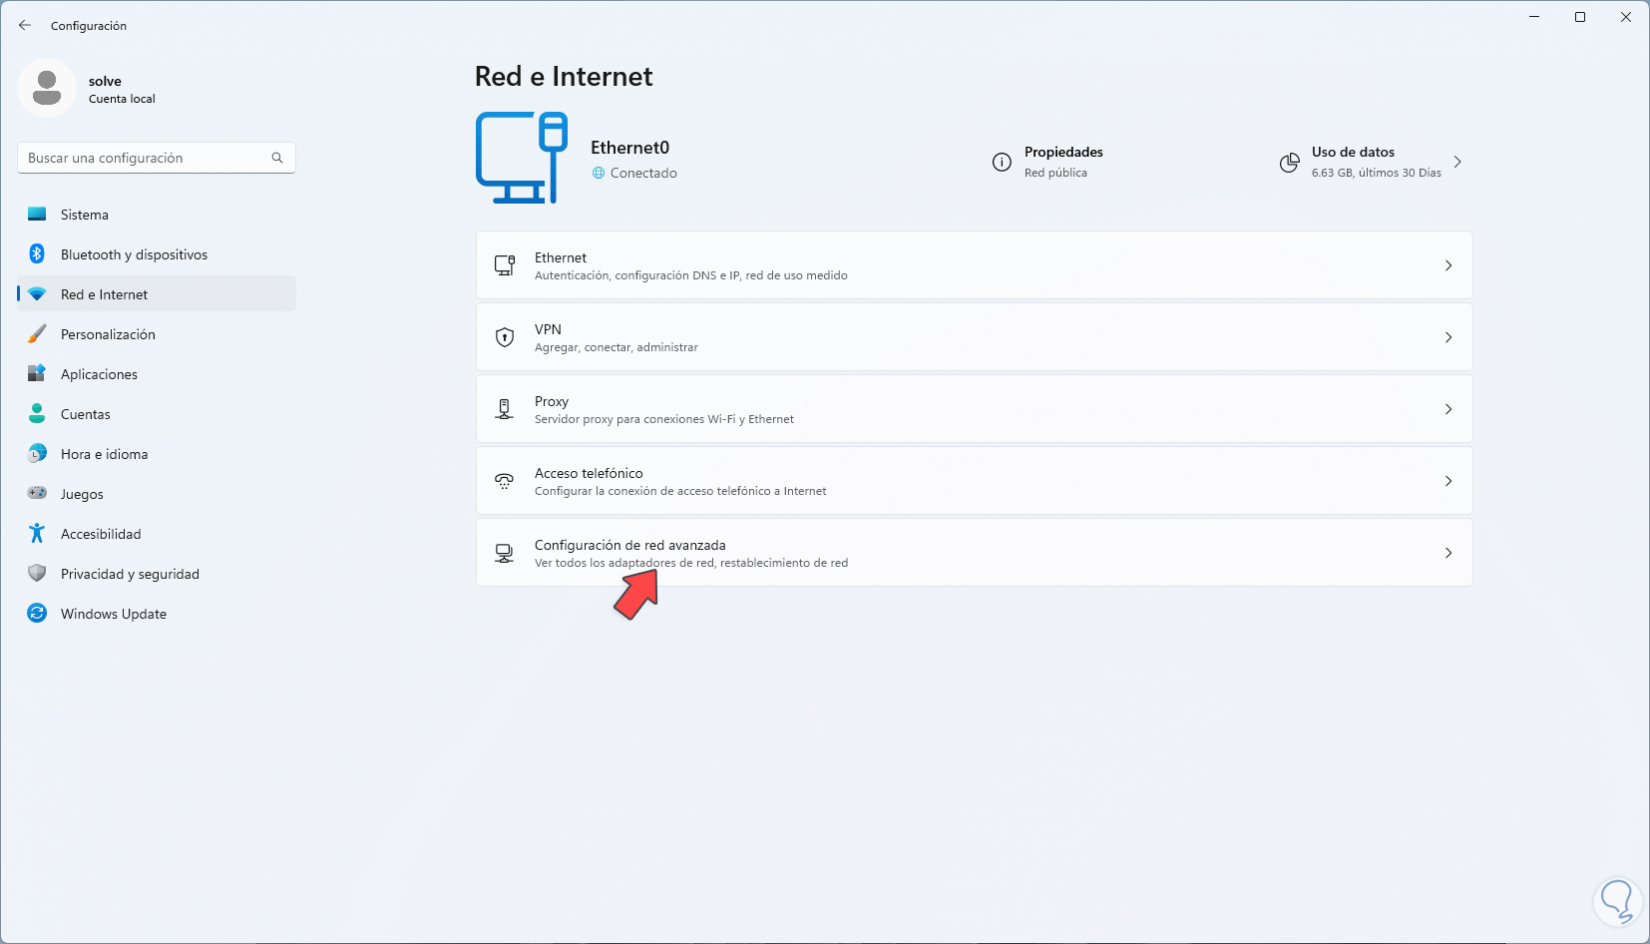
Task: Click the search magnifier icon
Action: coord(277,158)
